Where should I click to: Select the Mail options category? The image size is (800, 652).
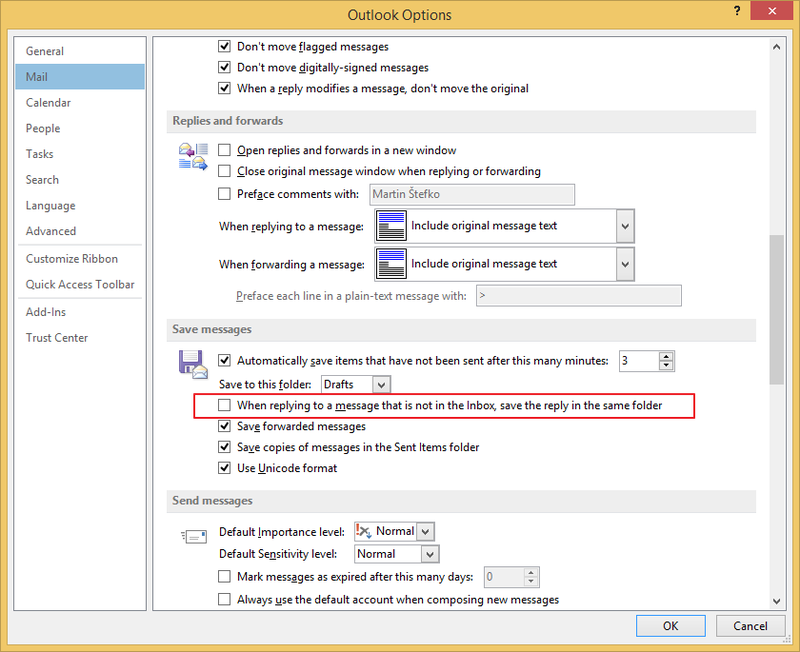[x=80, y=77]
